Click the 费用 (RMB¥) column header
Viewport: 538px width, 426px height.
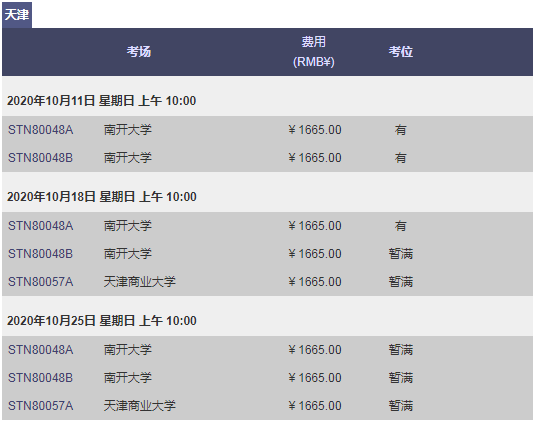coord(314,52)
